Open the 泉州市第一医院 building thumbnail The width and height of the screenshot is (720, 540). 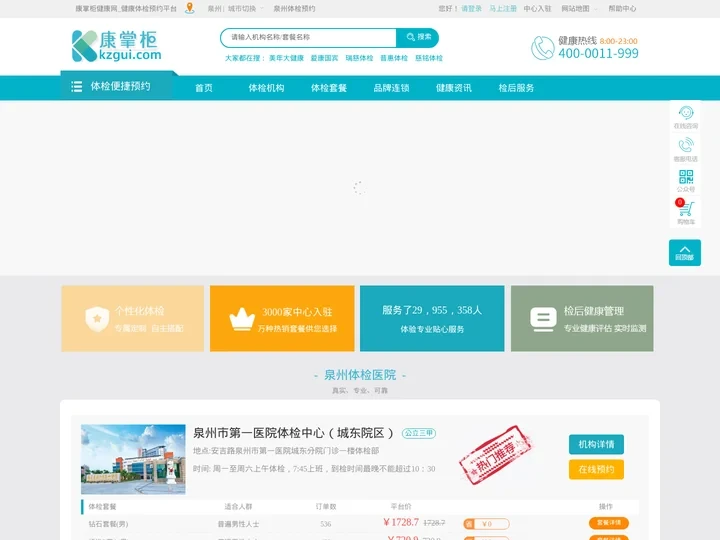[x=133, y=459]
